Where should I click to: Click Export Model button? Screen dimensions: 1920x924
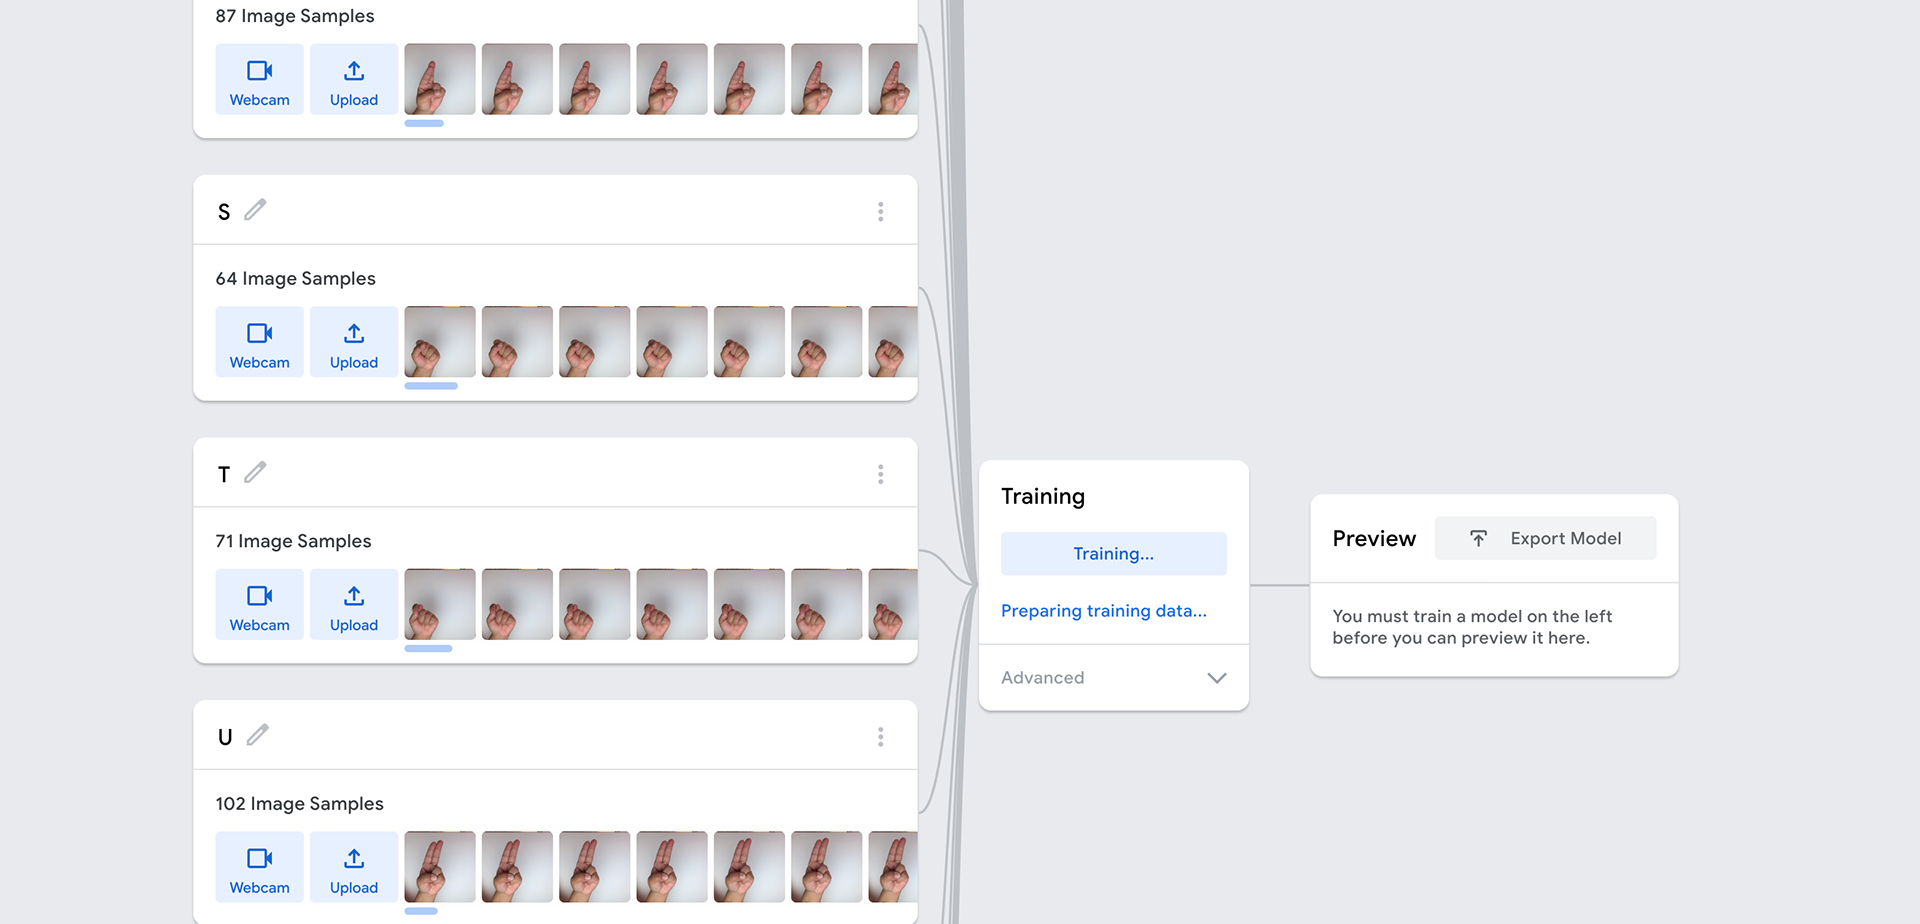pos(1545,538)
